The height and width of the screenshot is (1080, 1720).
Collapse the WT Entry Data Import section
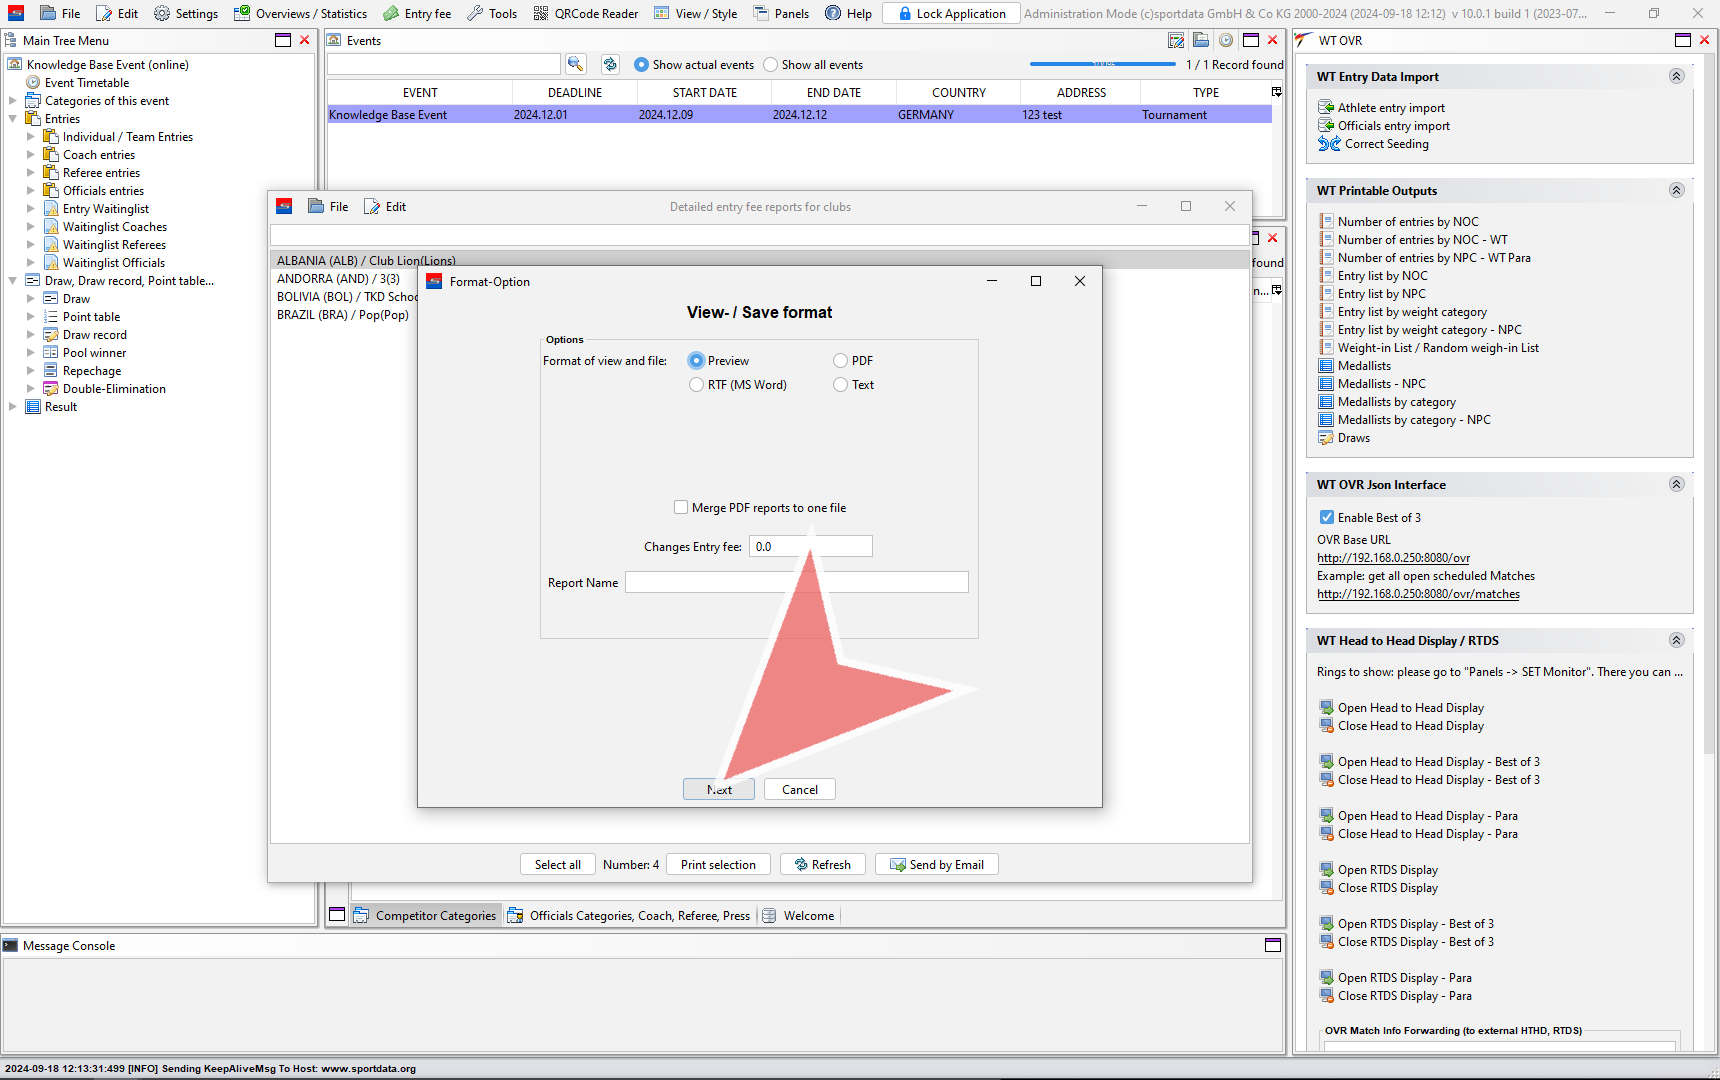[x=1677, y=77]
